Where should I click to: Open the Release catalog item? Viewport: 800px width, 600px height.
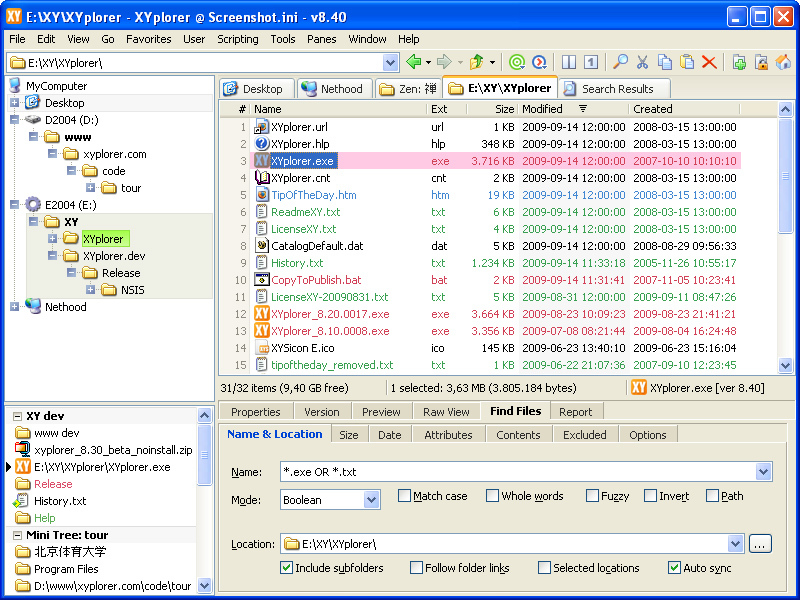pos(53,484)
